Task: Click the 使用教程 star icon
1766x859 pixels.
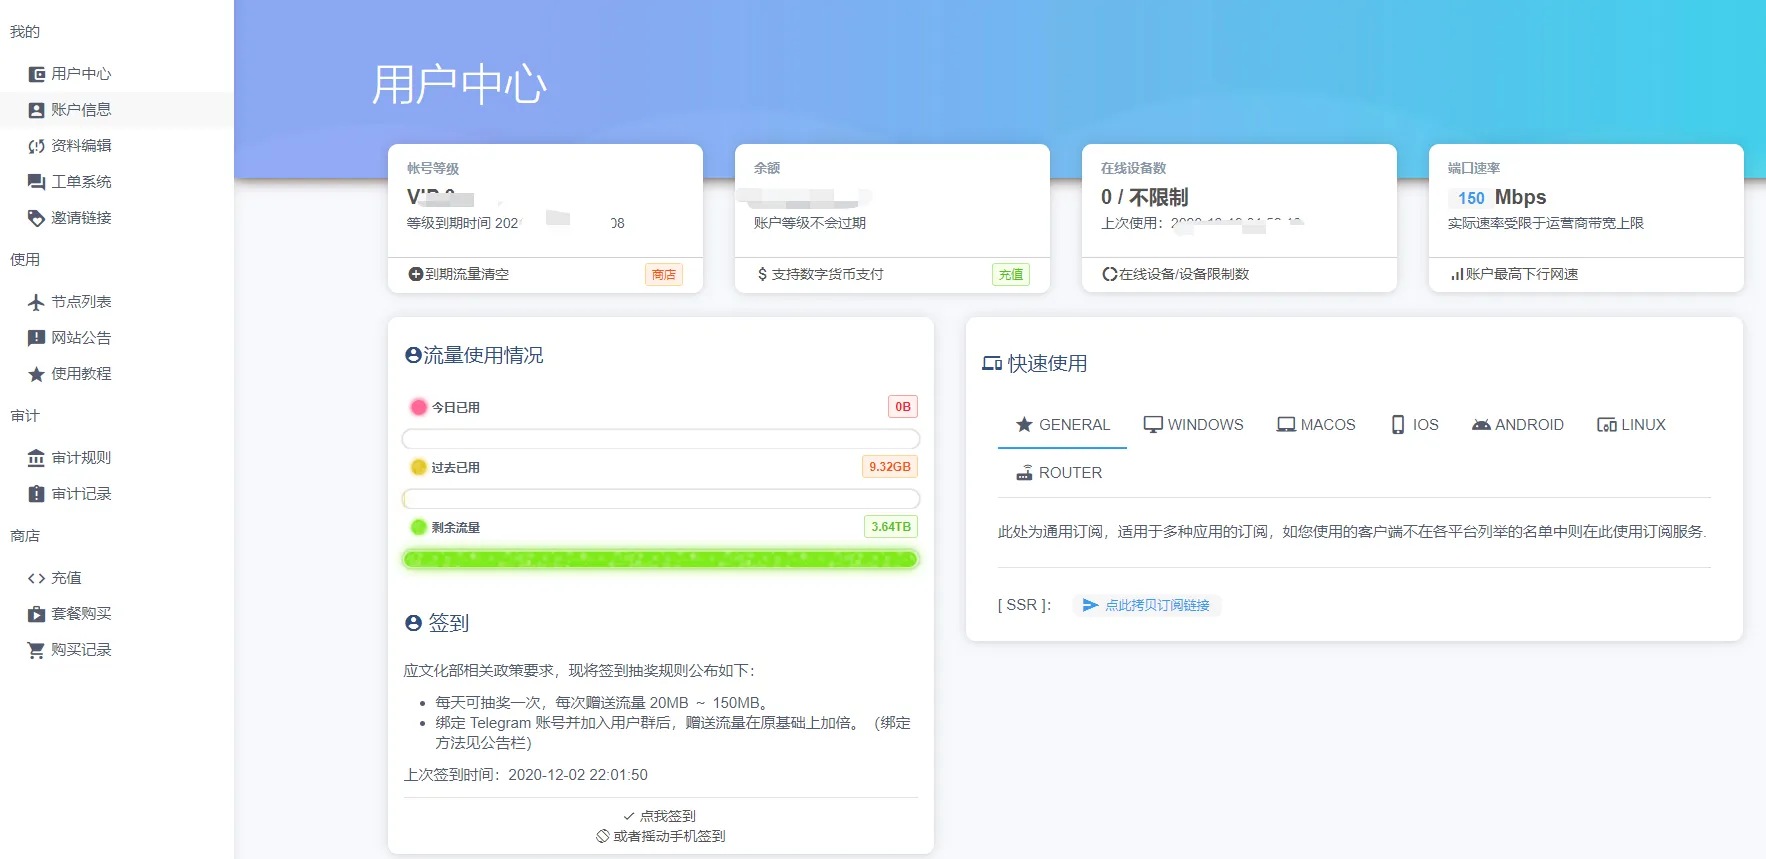Action: tap(37, 374)
